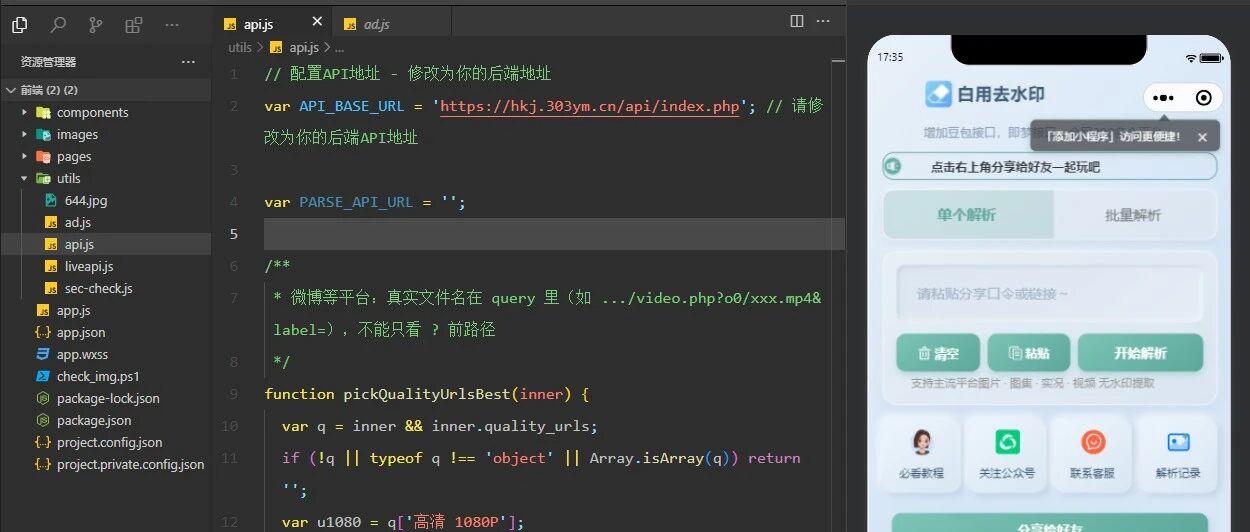Click the breadcrumb utils segment
1250x532 pixels.
point(240,47)
